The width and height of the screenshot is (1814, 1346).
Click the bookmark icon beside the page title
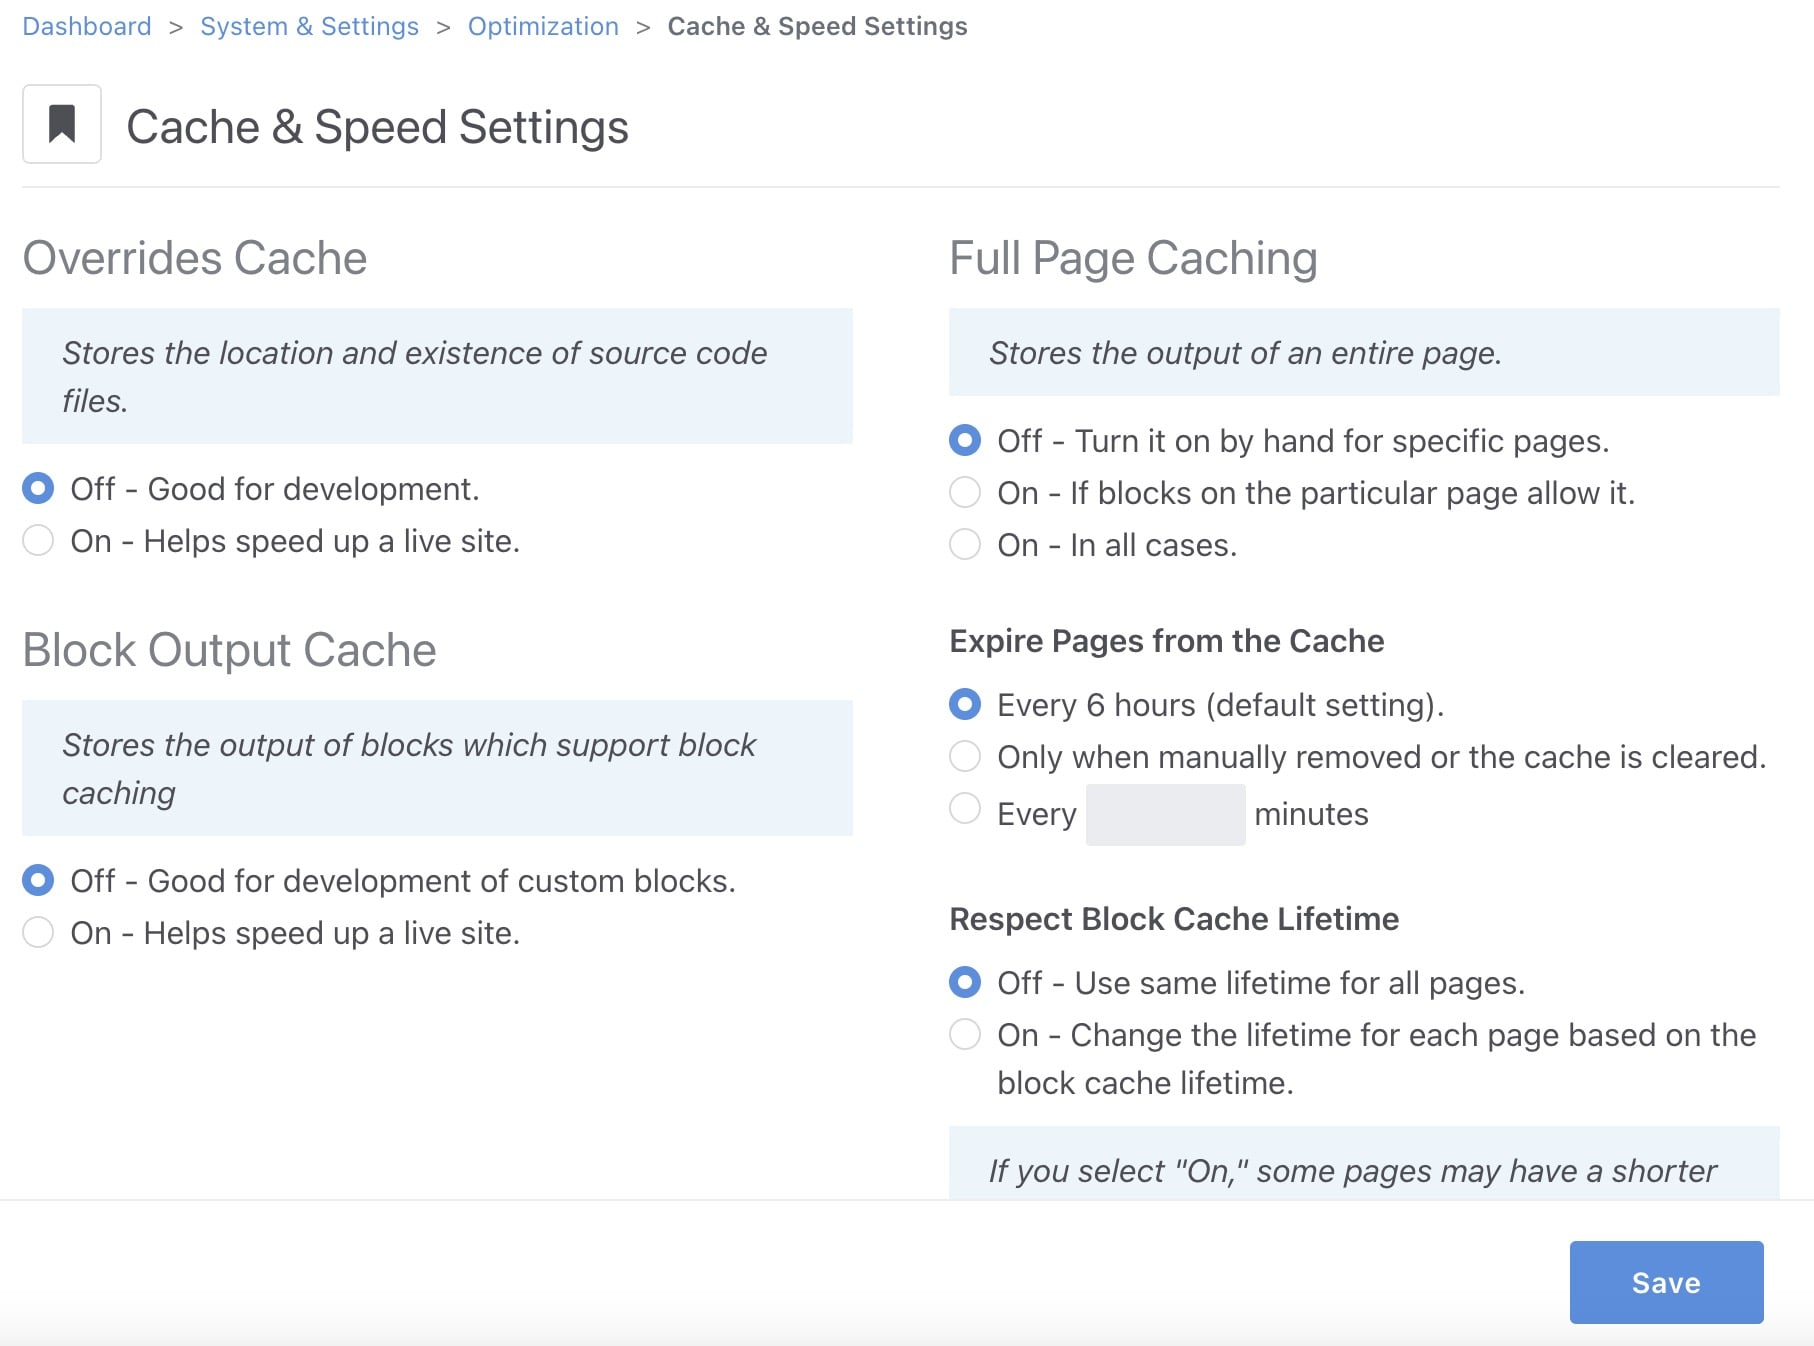click(62, 124)
